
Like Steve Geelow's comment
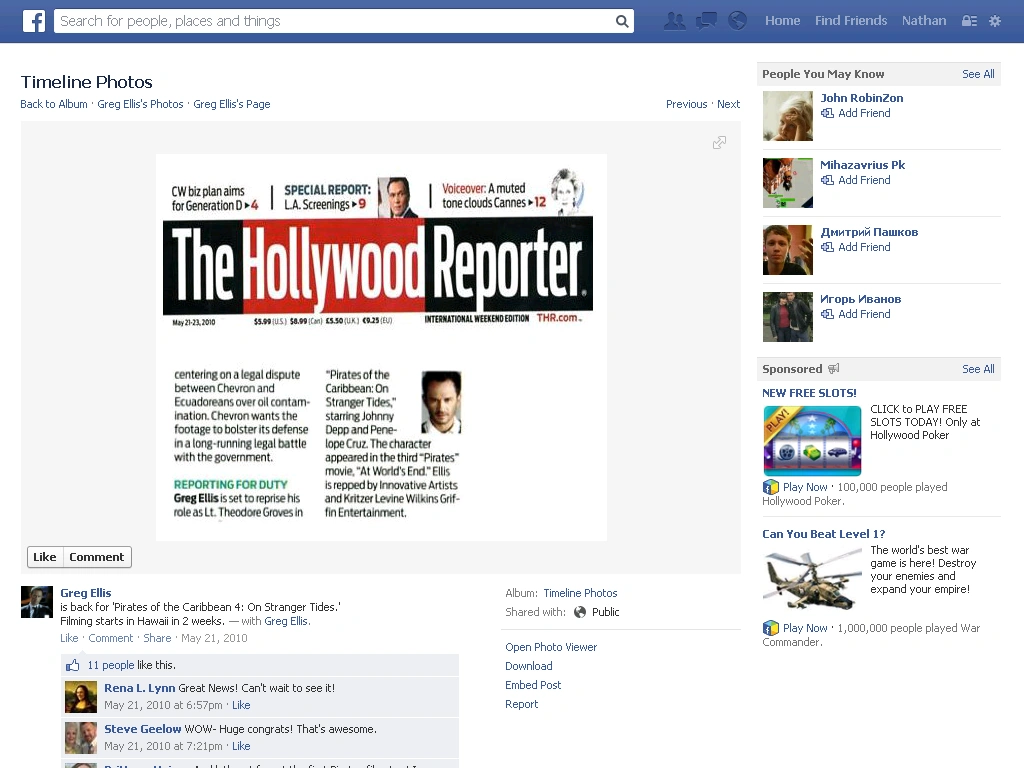[241, 746]
